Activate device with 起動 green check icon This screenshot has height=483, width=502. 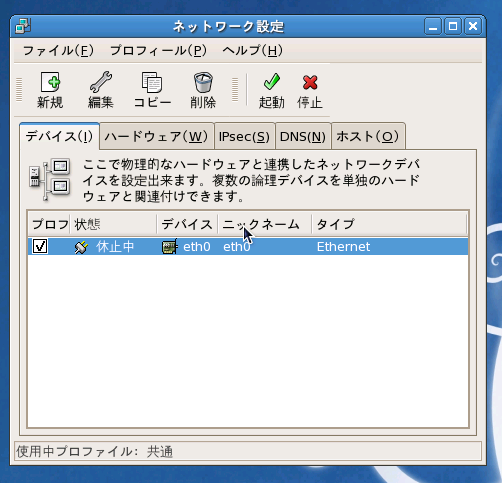(x=272, y=82)
